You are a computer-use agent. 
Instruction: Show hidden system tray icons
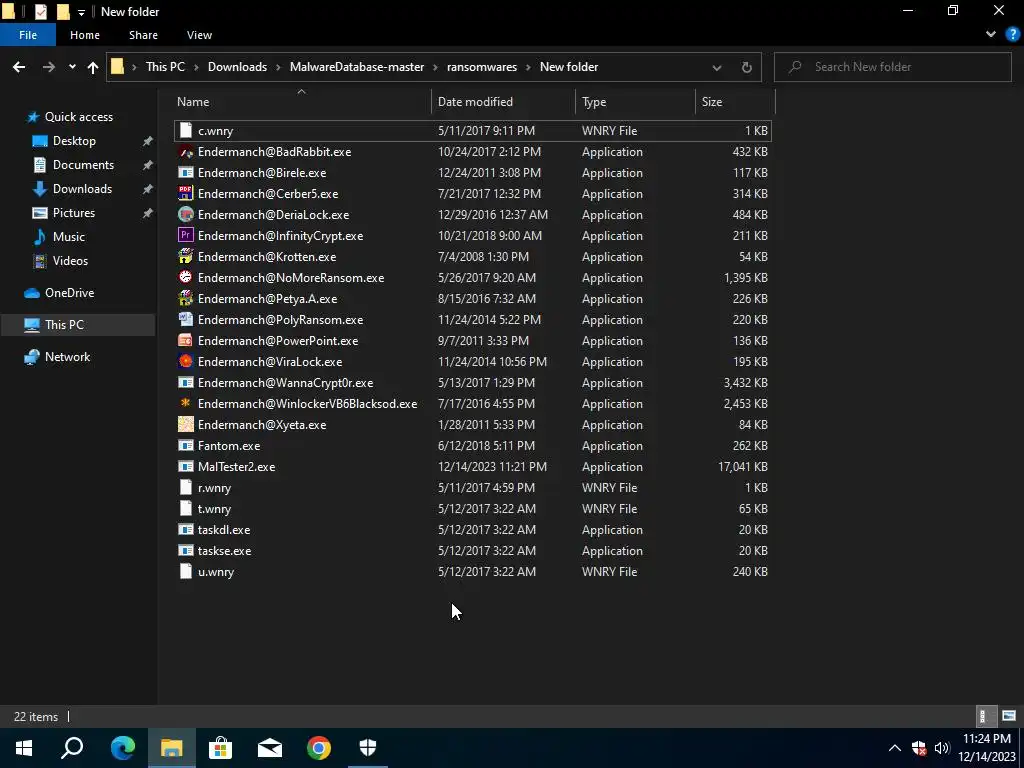point(895,748)
